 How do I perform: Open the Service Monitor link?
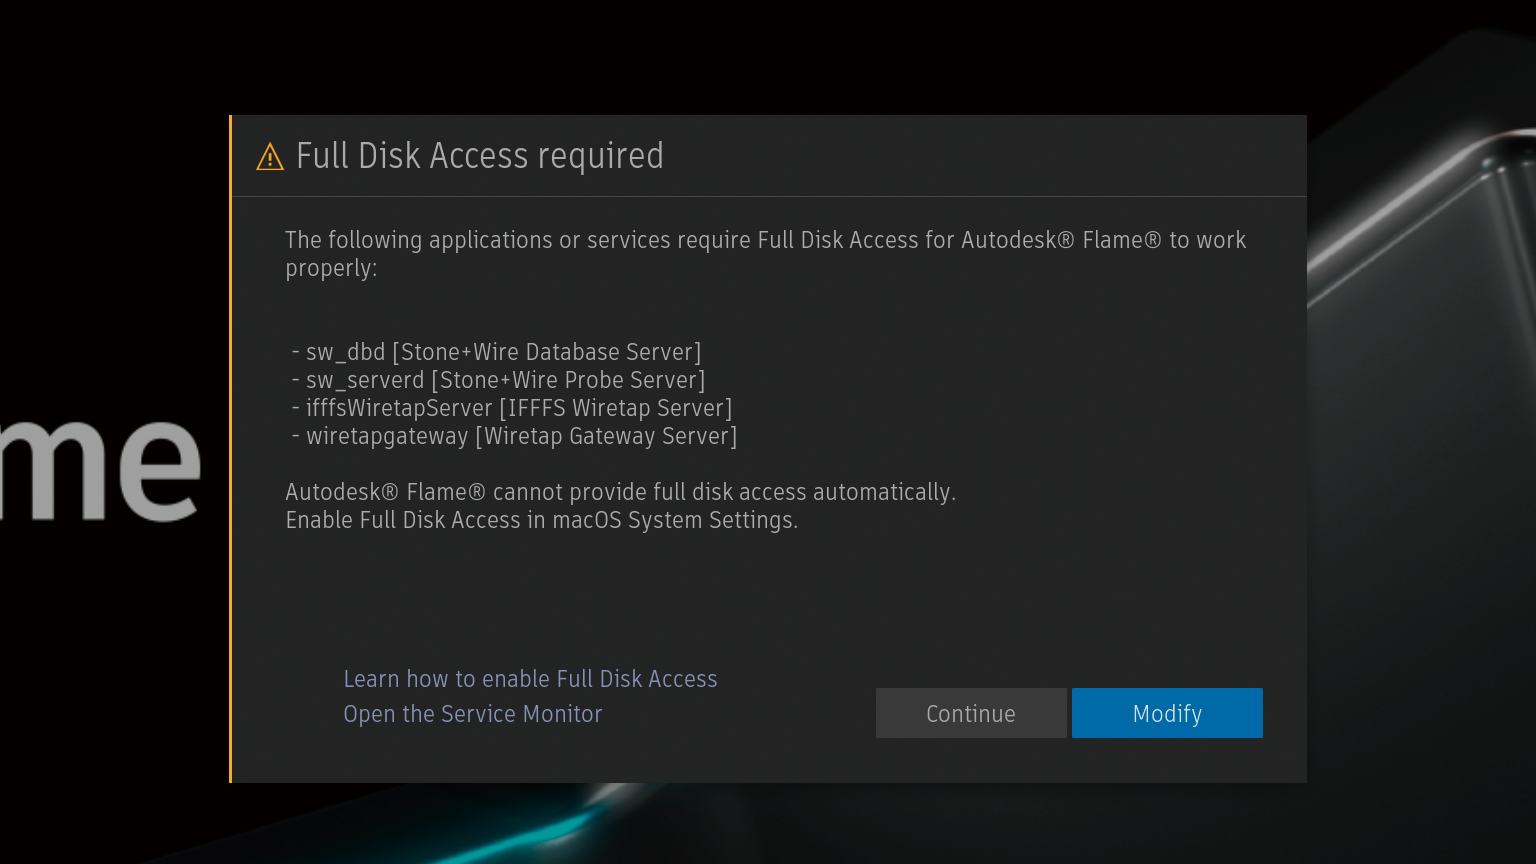(472, 714)
